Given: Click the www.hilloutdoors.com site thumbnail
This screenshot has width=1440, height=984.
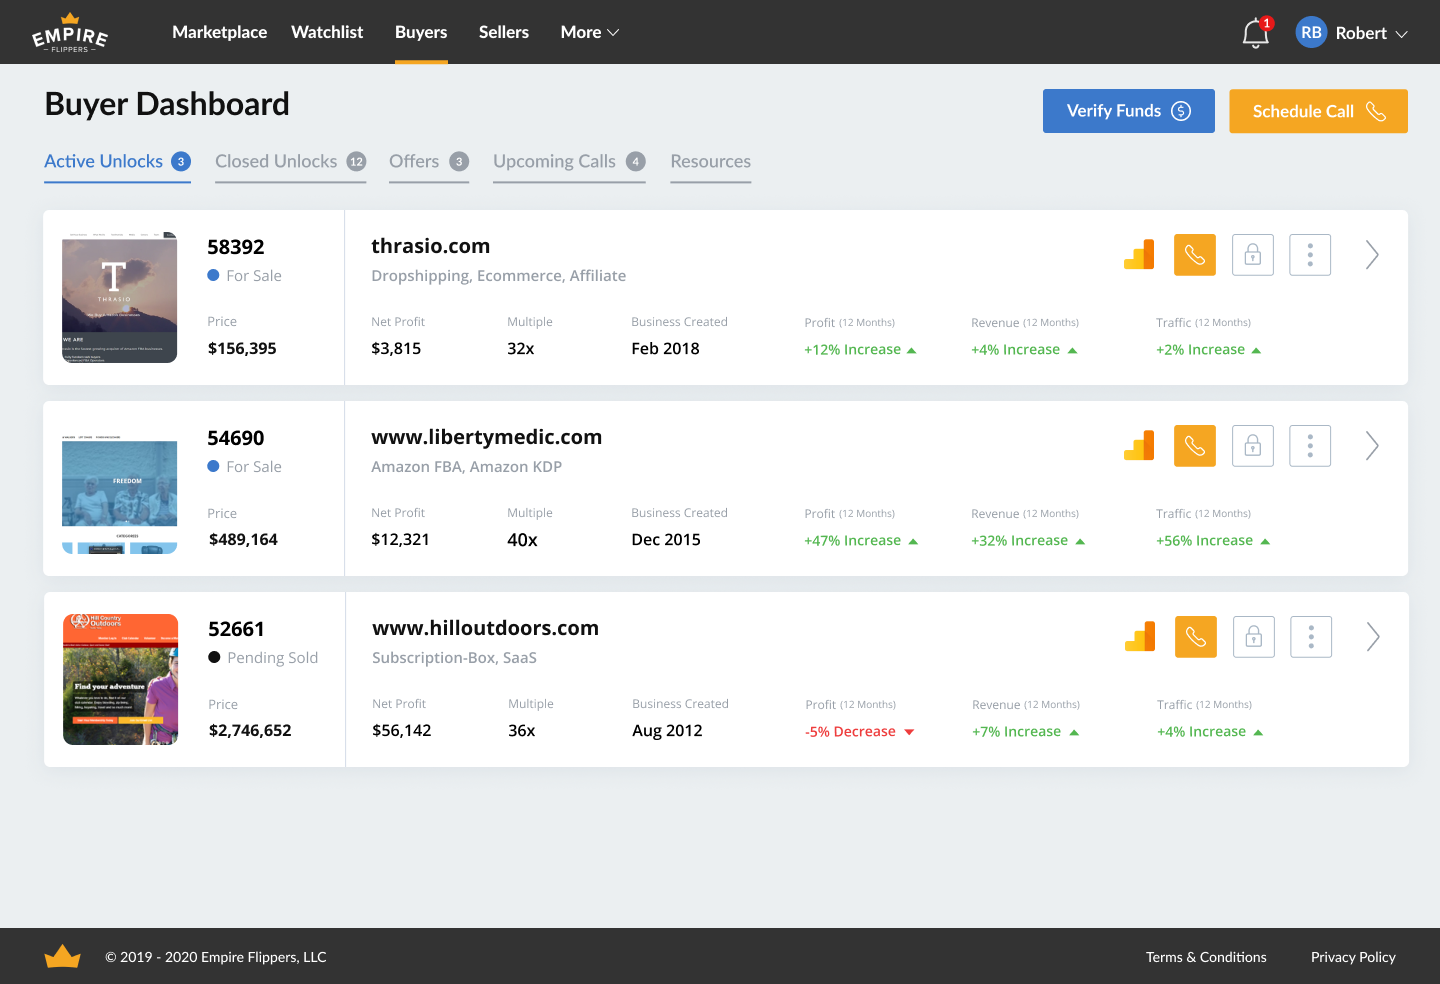Looking at the screenshot, I should [x=121, y=680].
